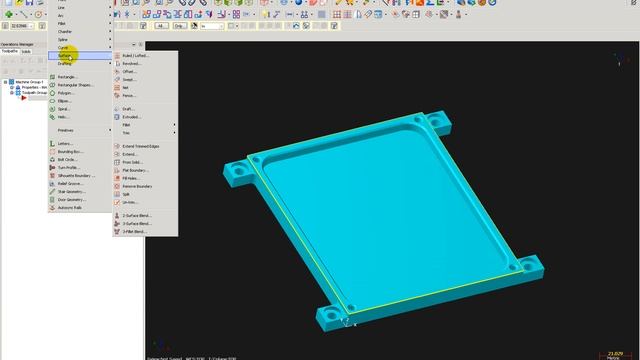Select the Letters icon

(52, 144)
